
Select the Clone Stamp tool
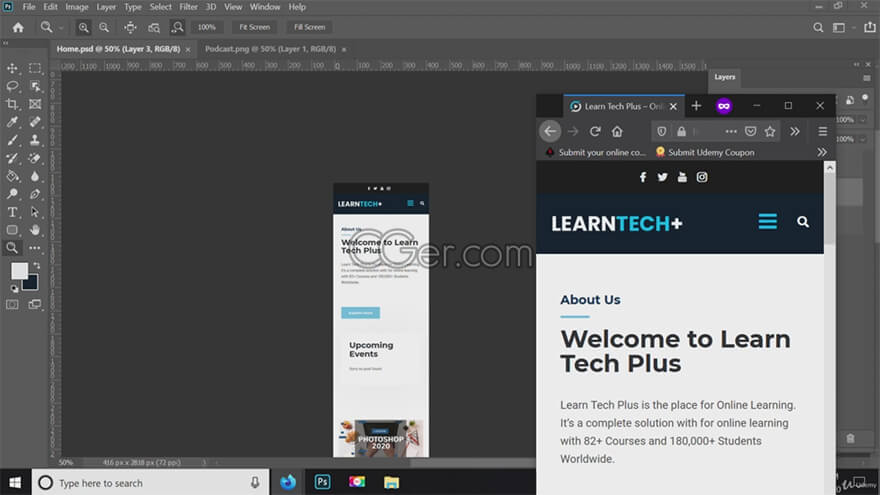(x=35, y=140)
